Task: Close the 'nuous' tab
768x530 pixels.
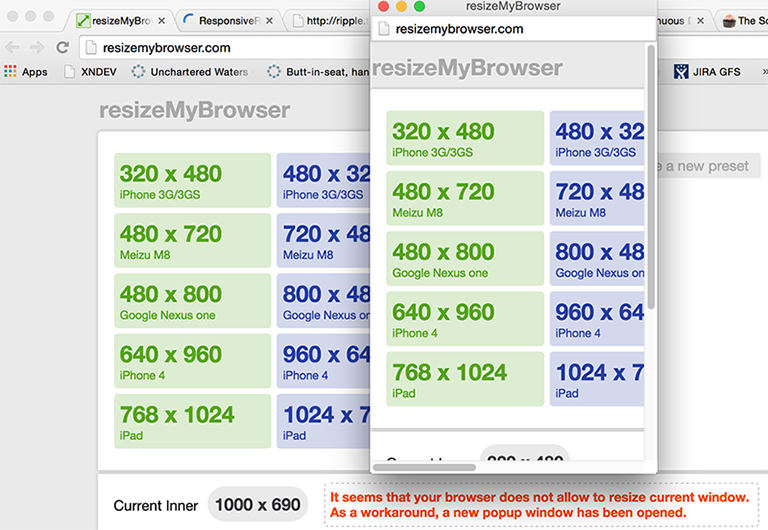Action: click(x=700, y=21)
